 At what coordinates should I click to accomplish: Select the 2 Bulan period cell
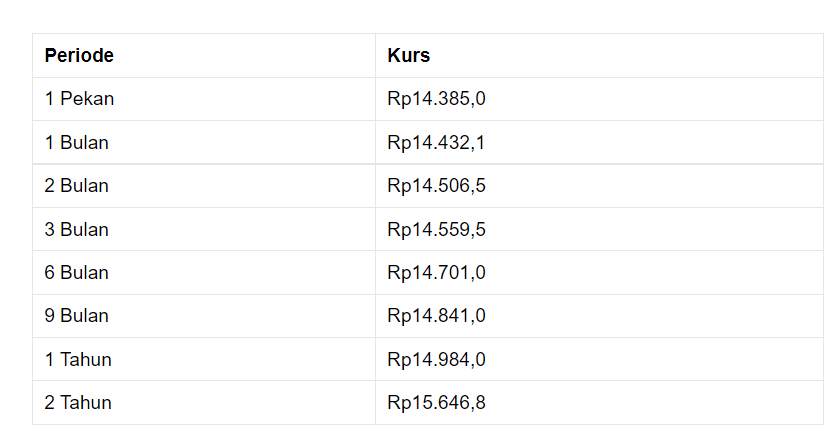click(204, 186)
